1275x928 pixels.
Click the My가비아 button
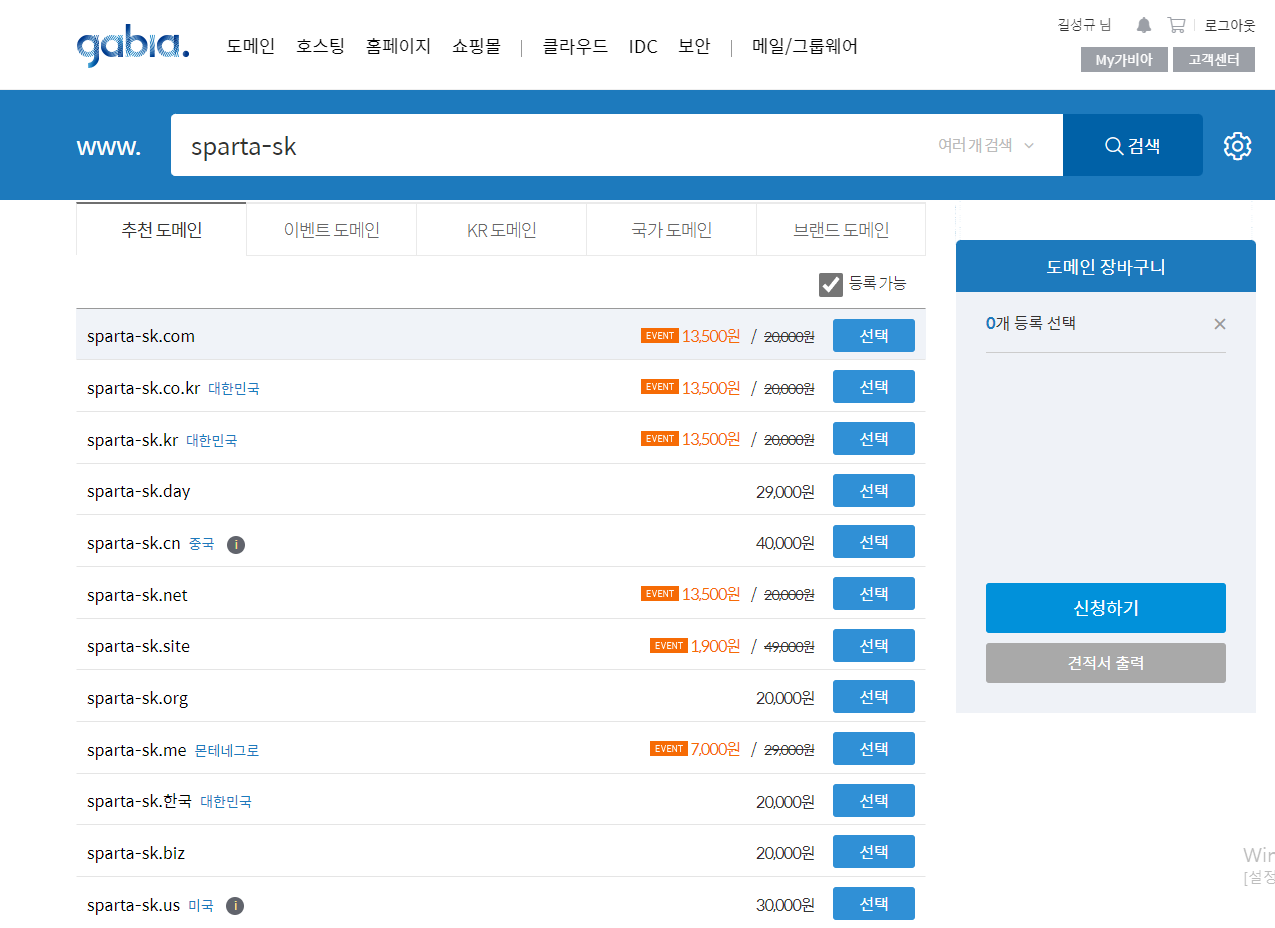[x=1124, y=60]
